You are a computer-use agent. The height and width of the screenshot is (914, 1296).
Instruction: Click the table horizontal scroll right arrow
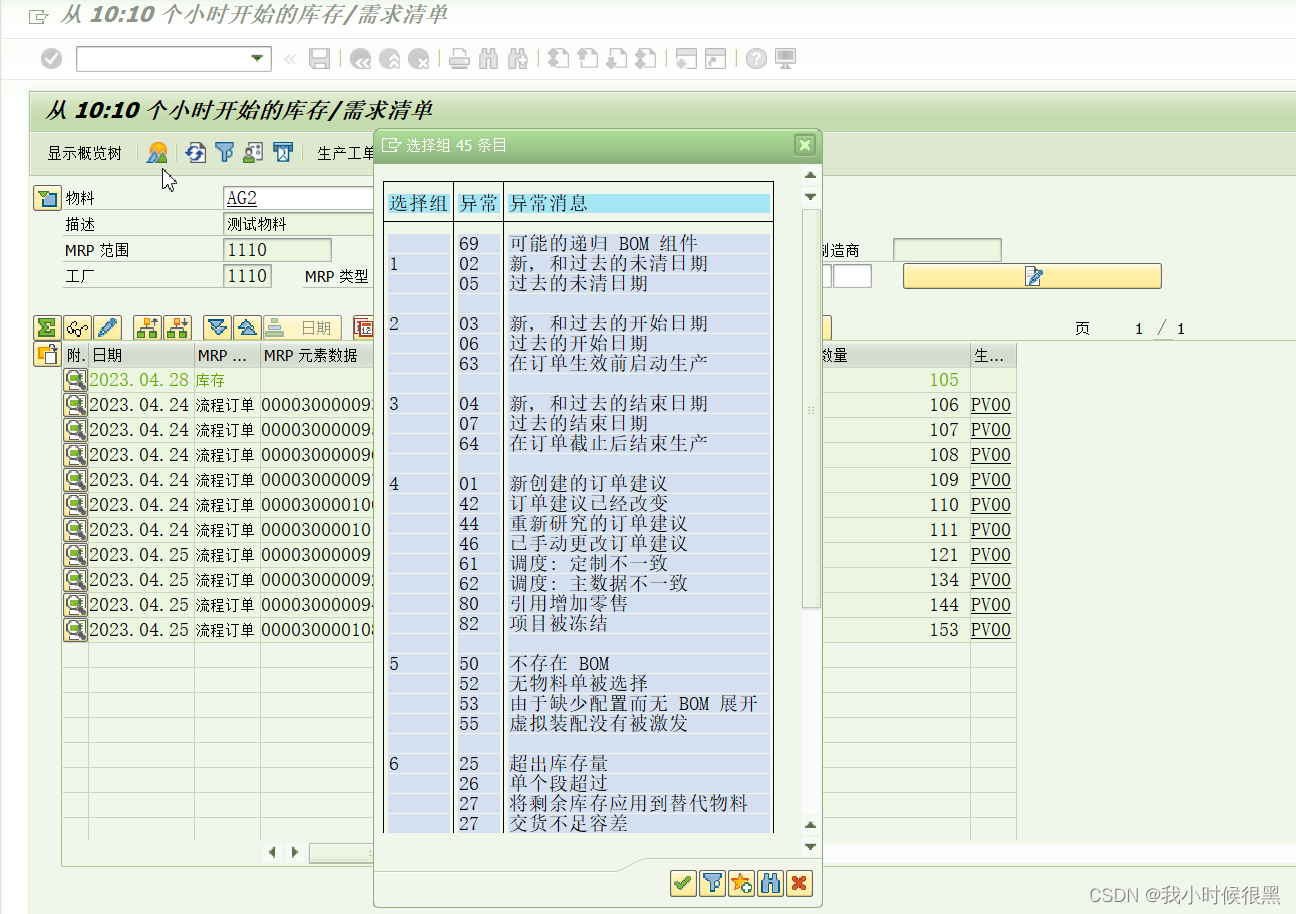(295, 852)
